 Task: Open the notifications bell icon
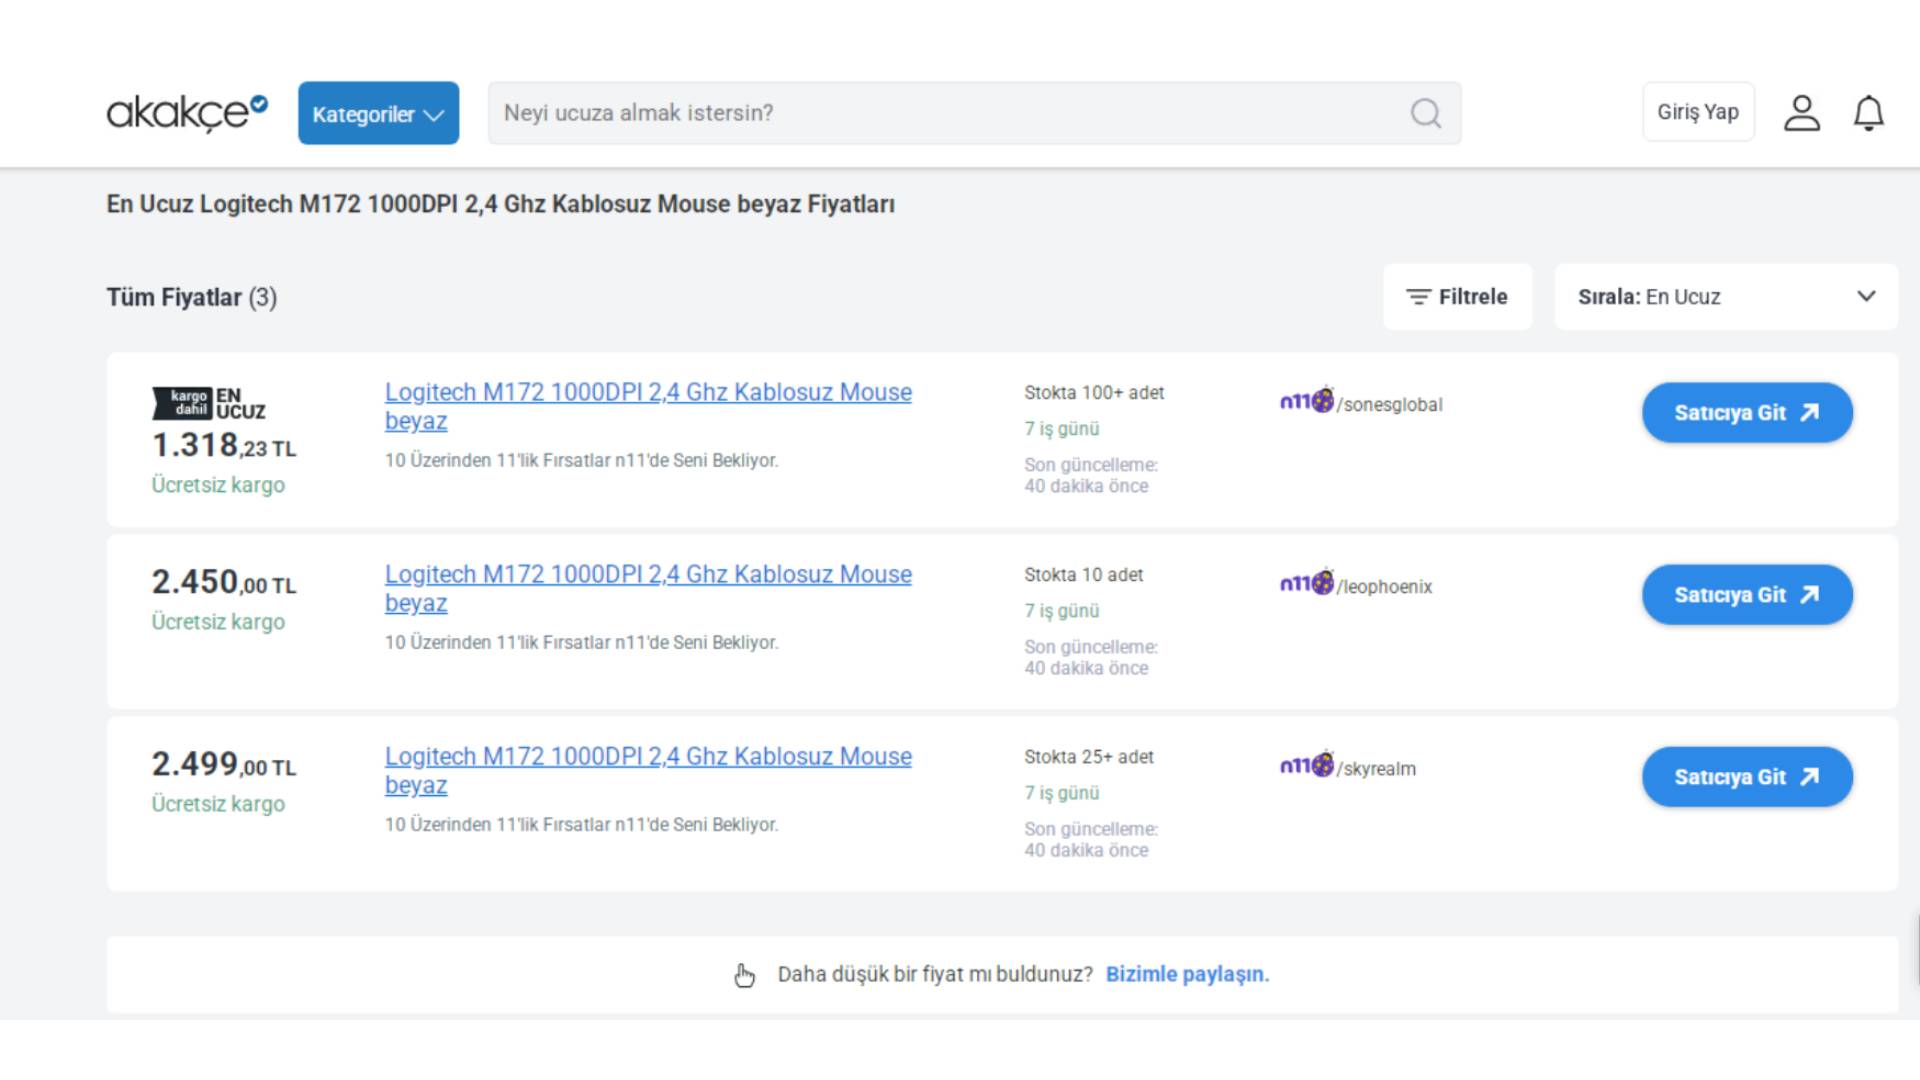(1869, 113)
